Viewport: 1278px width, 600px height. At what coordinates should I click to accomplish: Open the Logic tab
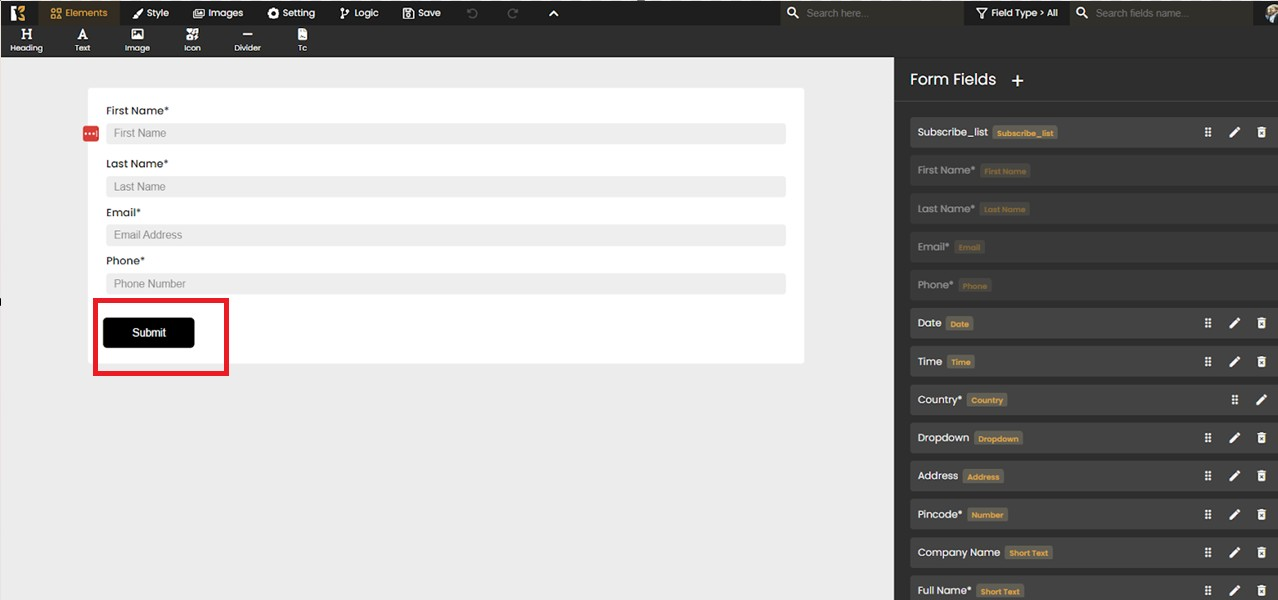pyautogui.click(x=359, y=13)
